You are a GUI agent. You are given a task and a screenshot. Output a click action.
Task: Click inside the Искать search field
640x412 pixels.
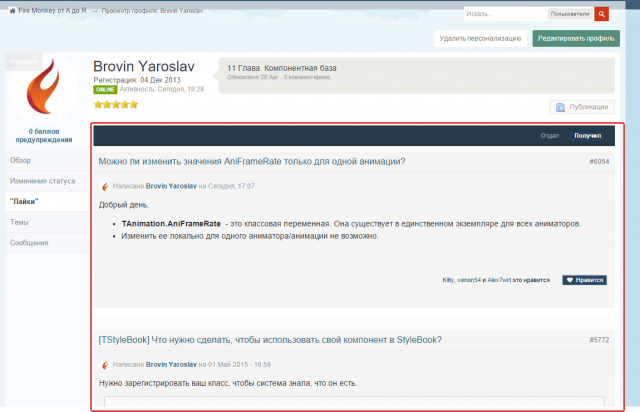[505, 14]
